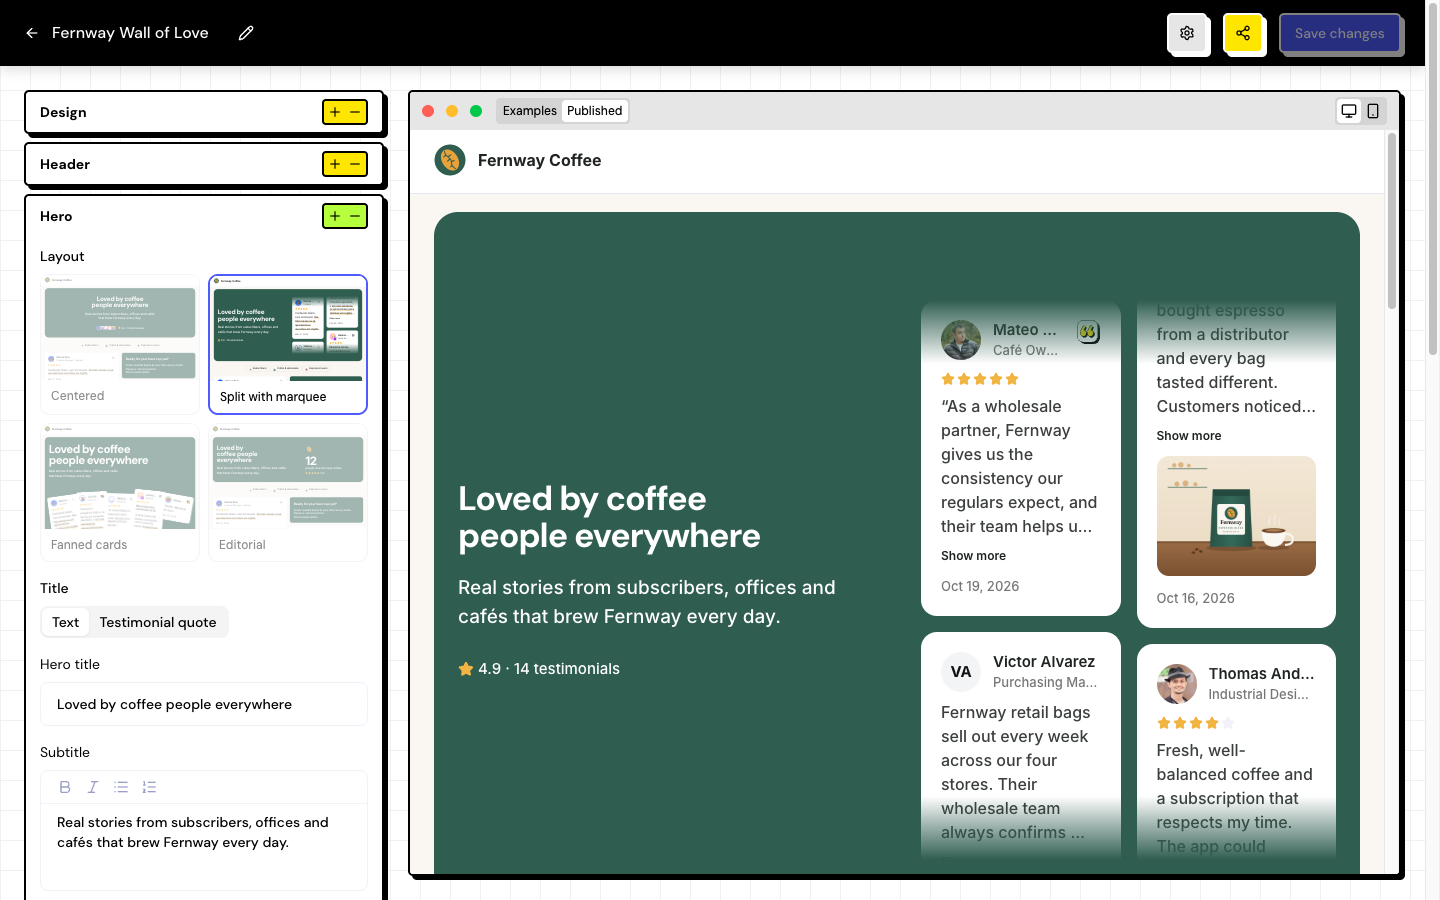This screenshot has height=900, width=1440.
Task: Choose the Fanned cards layout
Action: (x=120, y=492)
